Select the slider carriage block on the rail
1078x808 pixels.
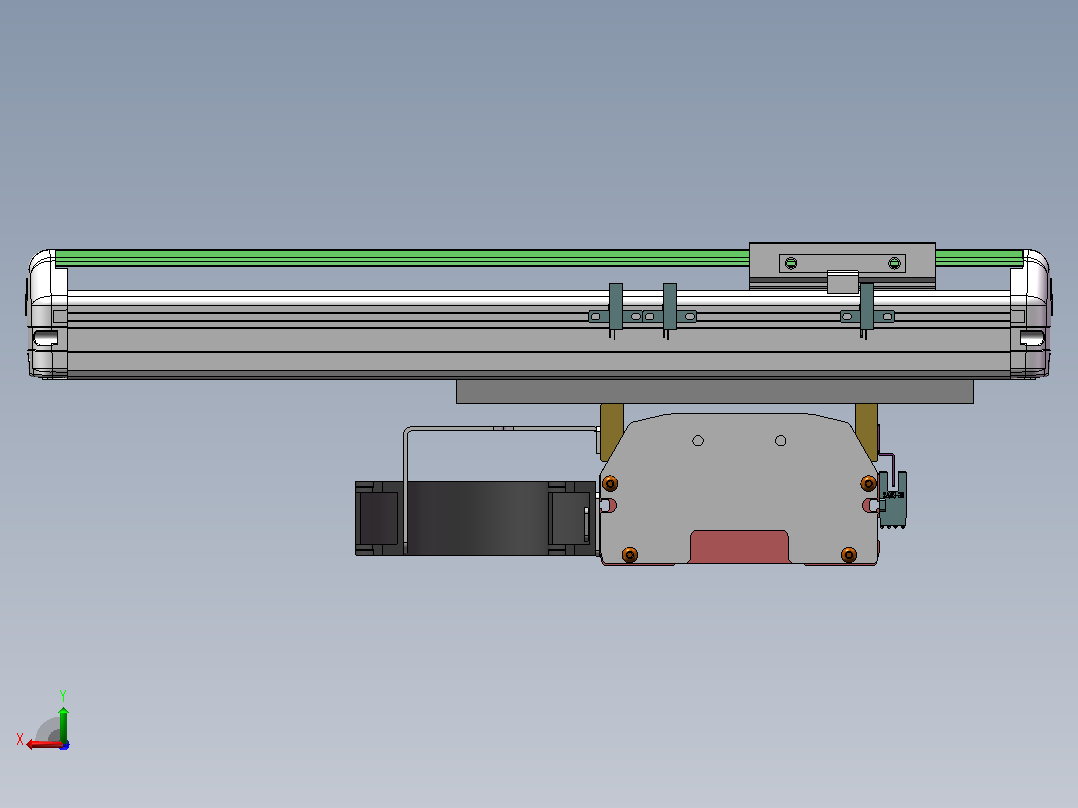pos(842,265)
